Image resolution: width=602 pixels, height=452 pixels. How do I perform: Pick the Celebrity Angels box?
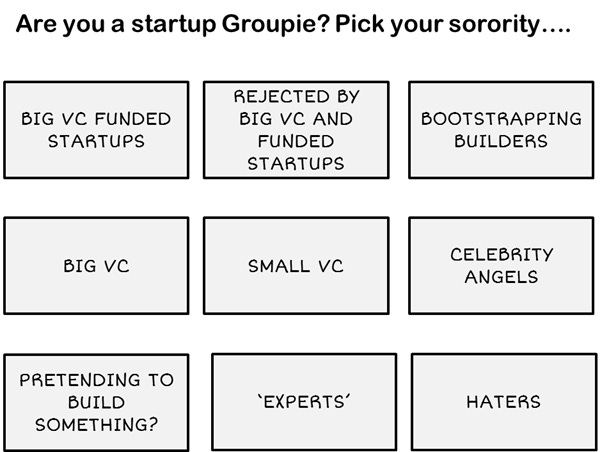pos(501,266)
